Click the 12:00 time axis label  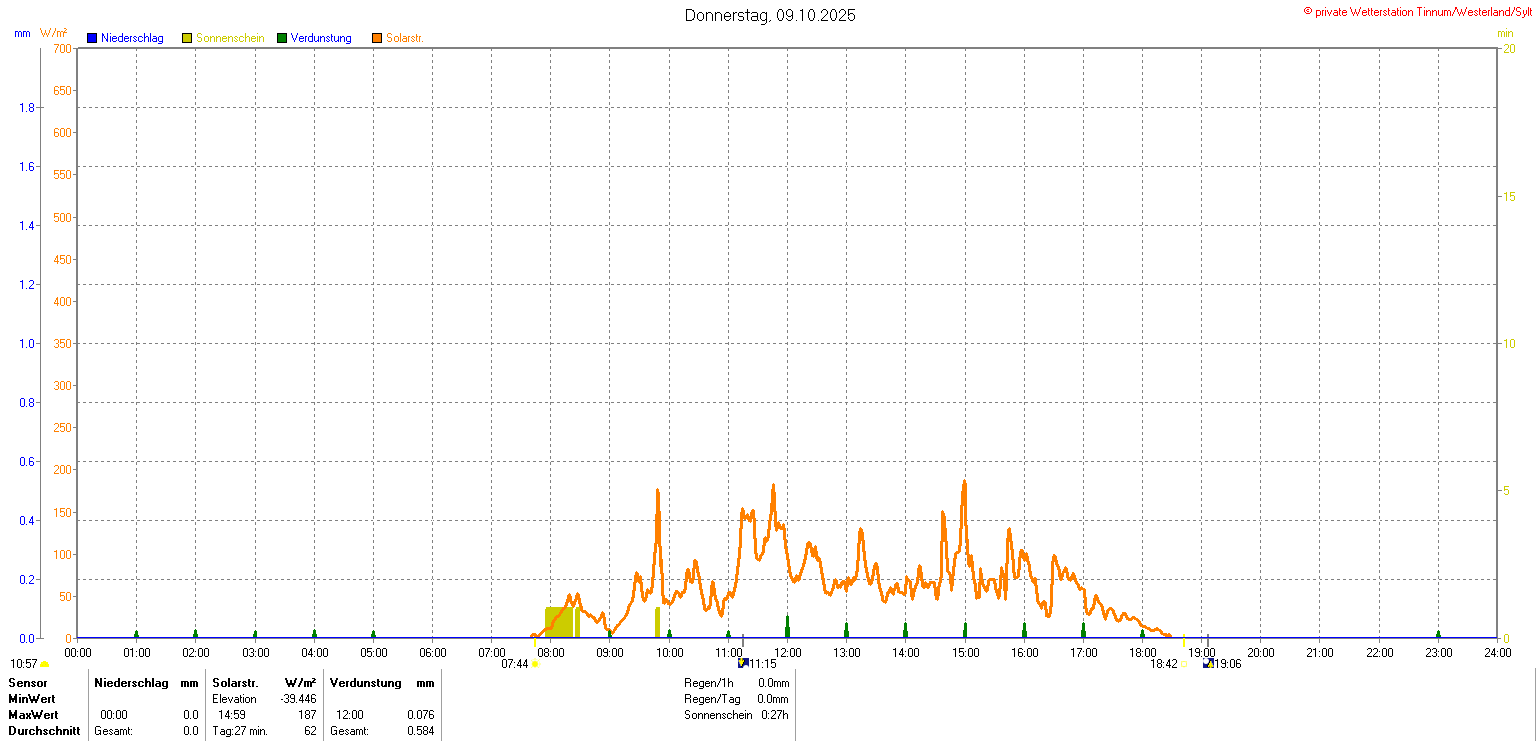[x=788, y=653]
